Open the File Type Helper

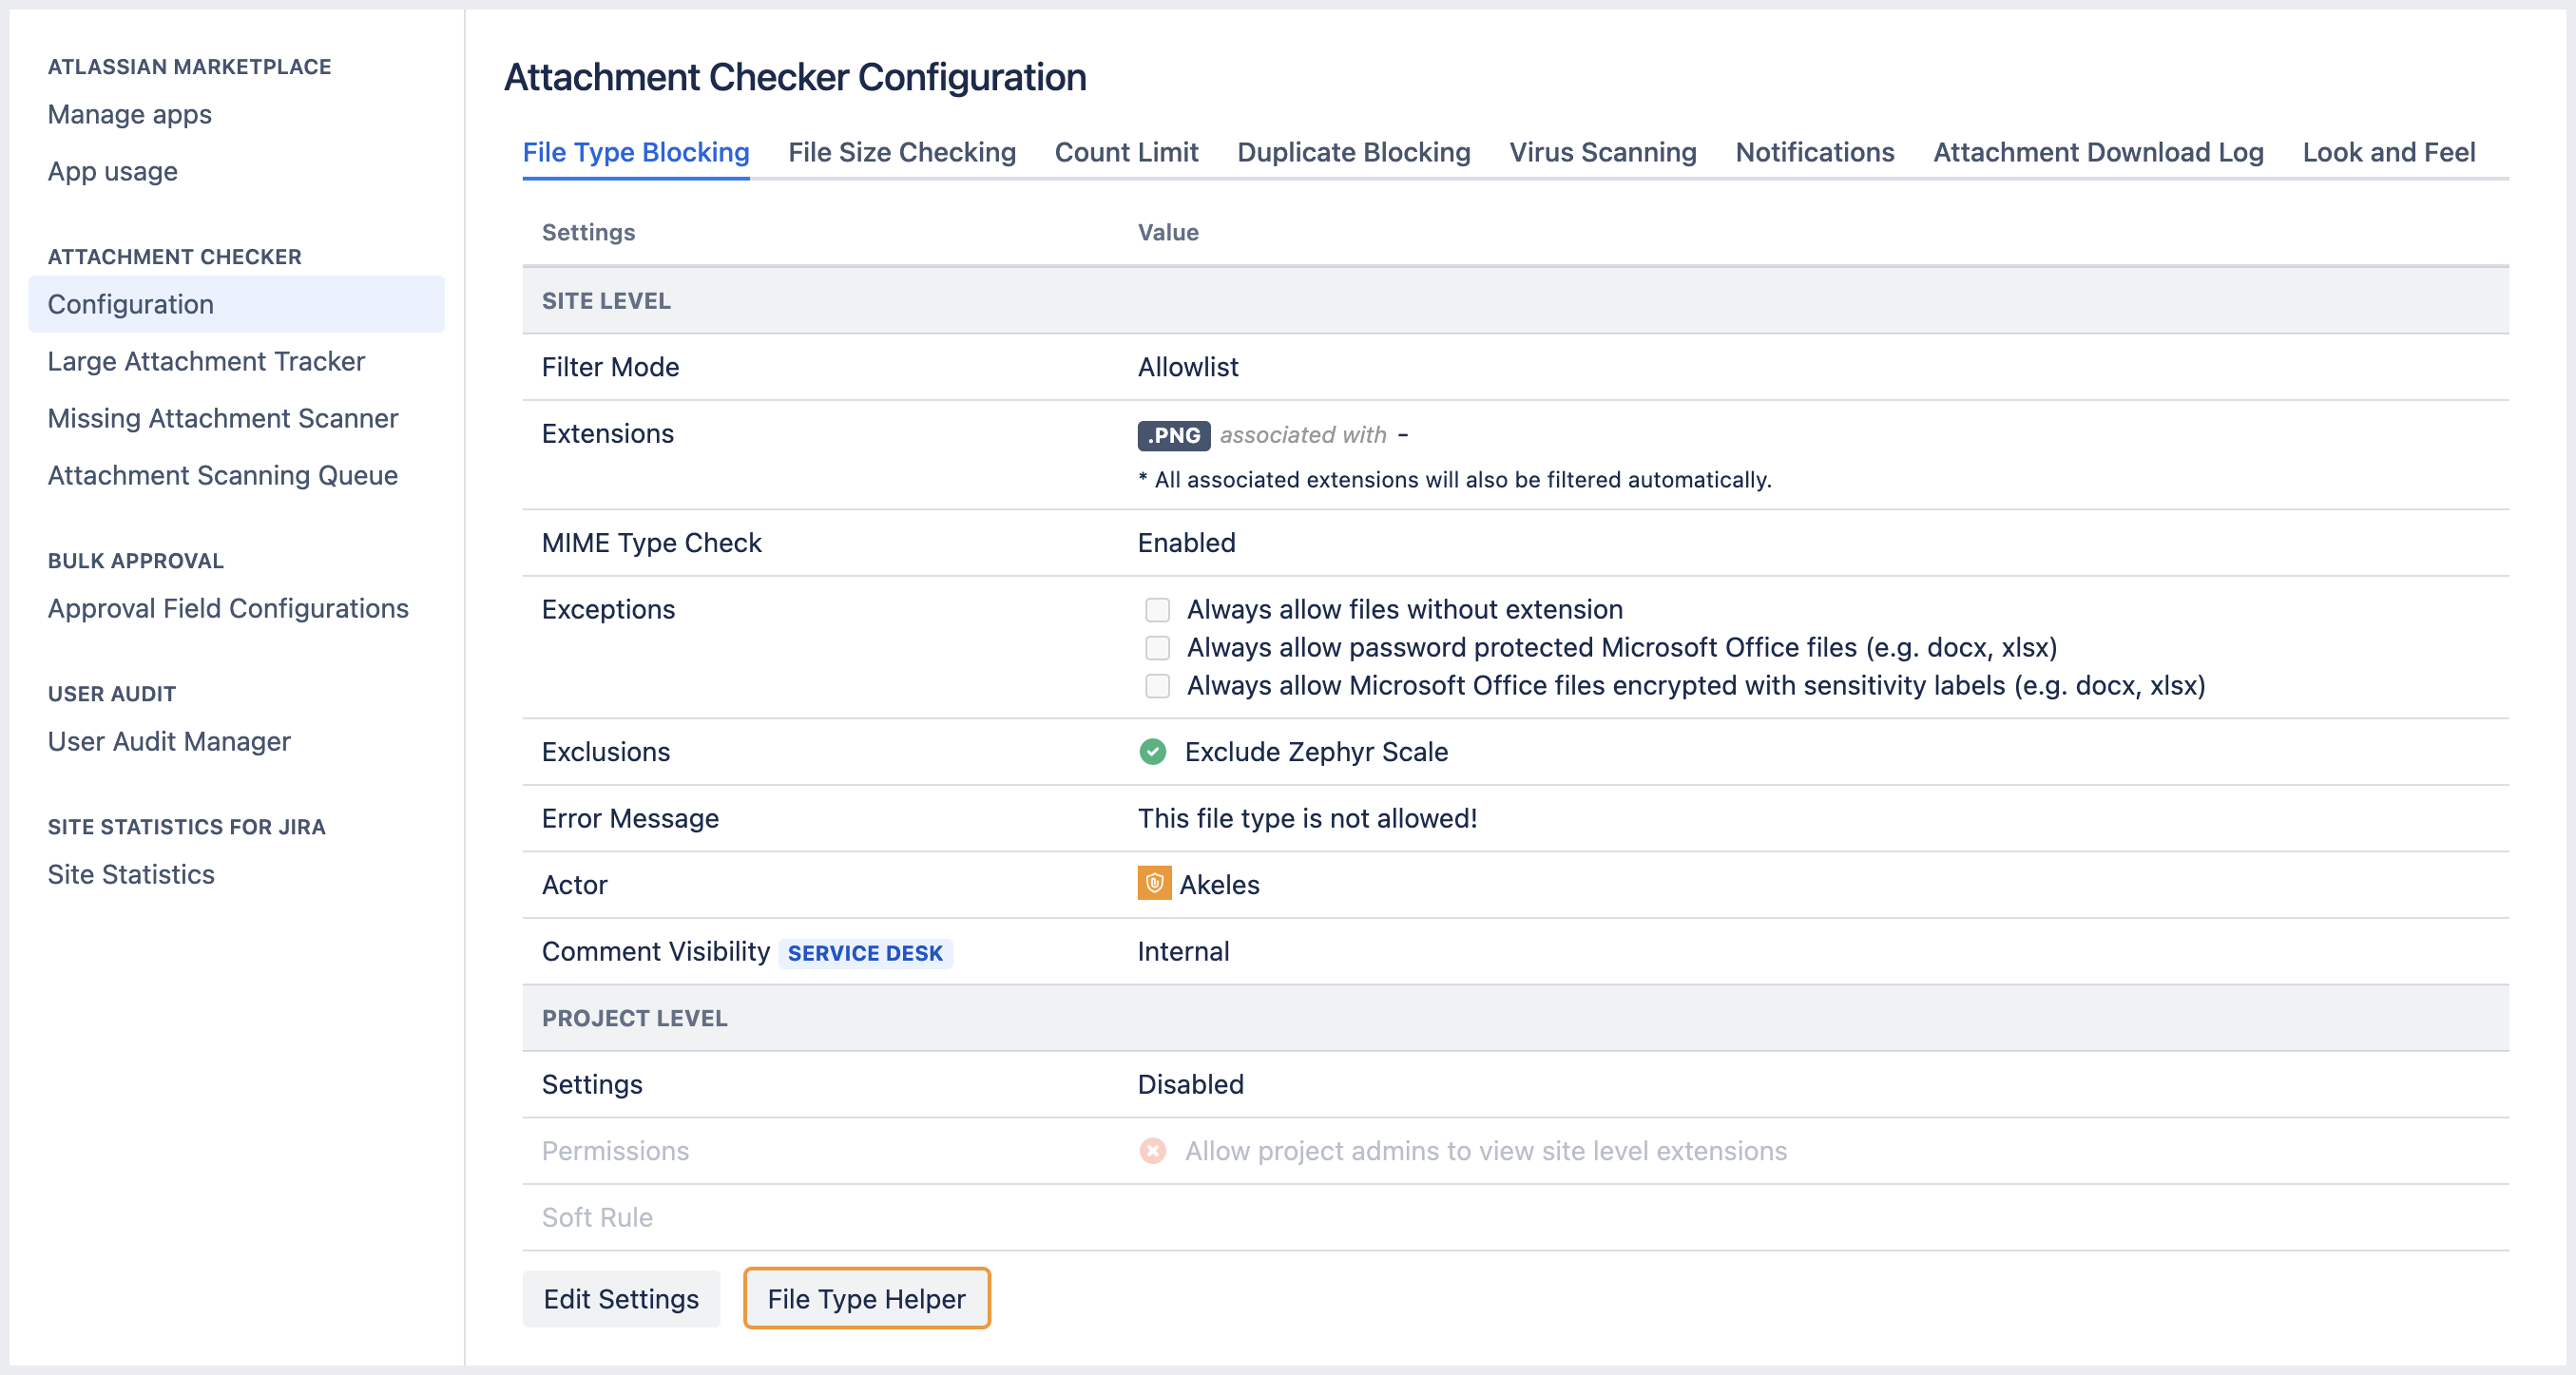point(866,1298)
